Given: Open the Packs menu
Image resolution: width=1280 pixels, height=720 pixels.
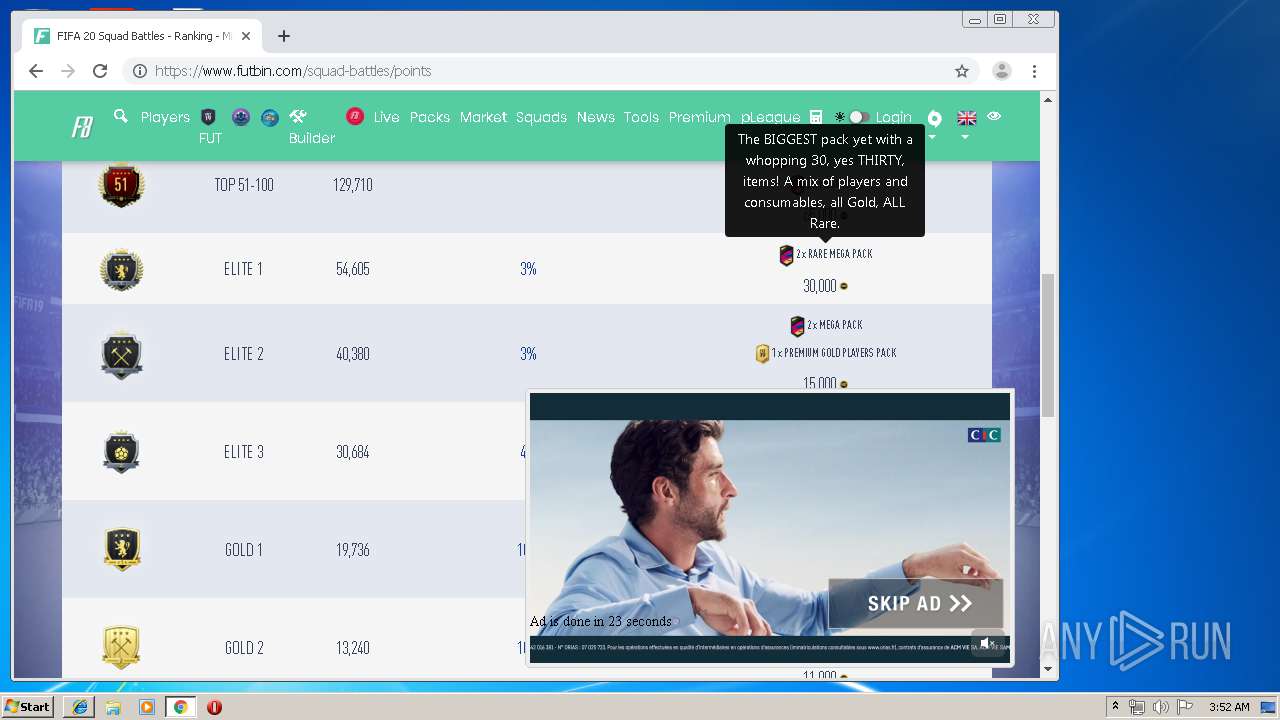Looking at the screenshot, I should tap(430, 117).
